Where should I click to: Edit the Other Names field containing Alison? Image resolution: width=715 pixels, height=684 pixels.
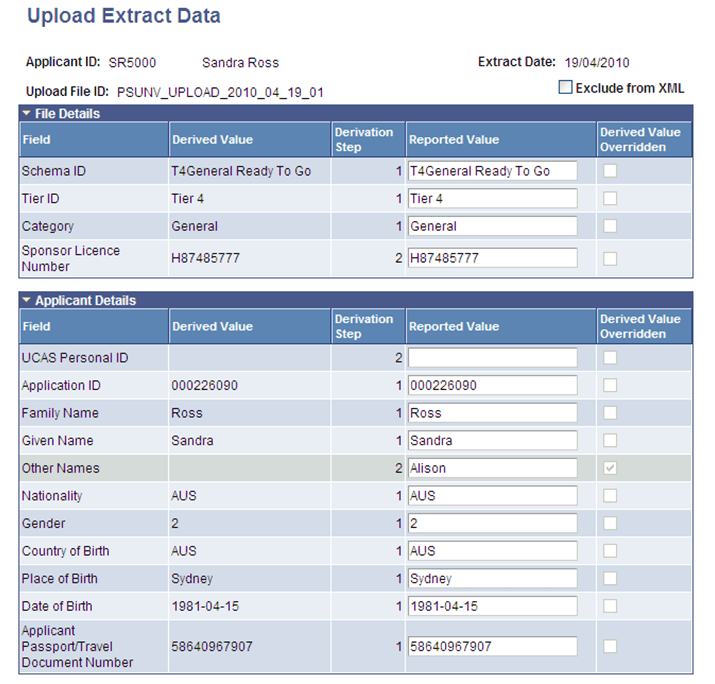coord(492,468)
